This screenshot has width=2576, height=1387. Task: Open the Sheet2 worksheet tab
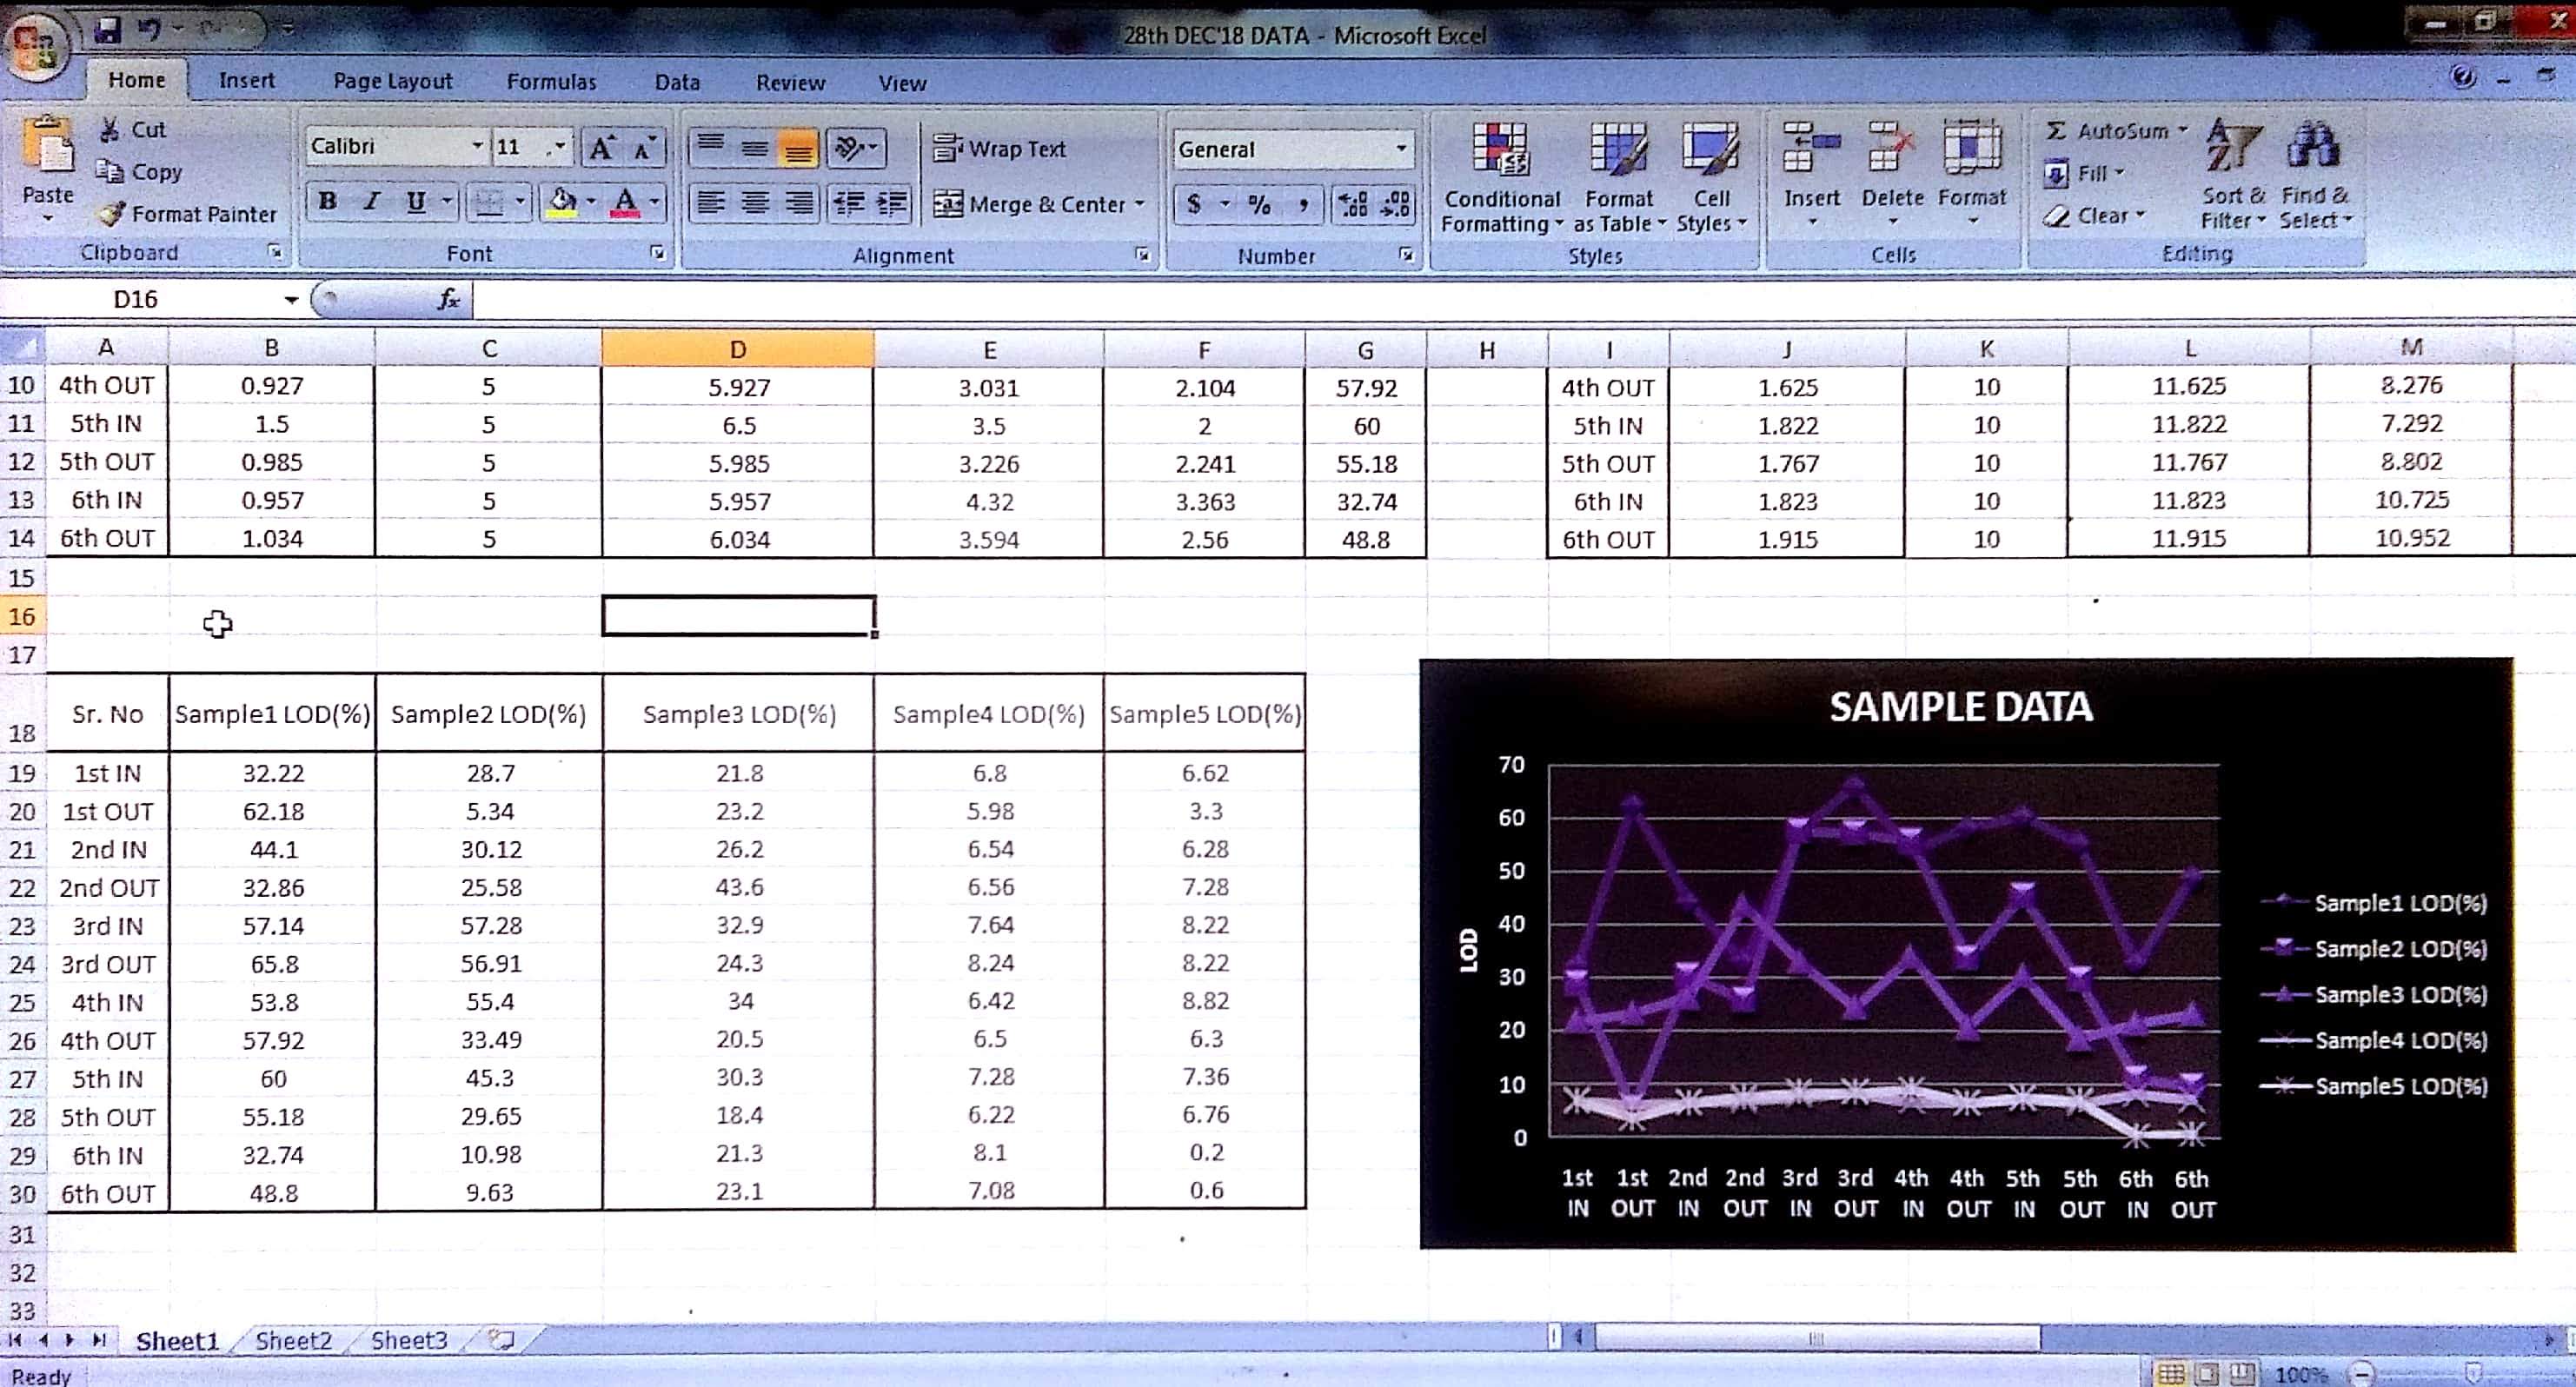point(293,1340)
